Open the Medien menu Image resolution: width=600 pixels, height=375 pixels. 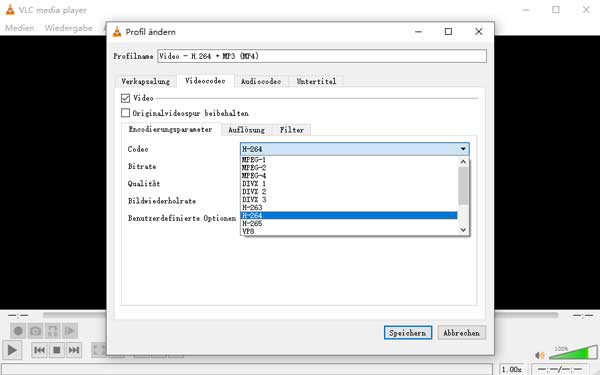pyautogui.click(x=20, y=28)
